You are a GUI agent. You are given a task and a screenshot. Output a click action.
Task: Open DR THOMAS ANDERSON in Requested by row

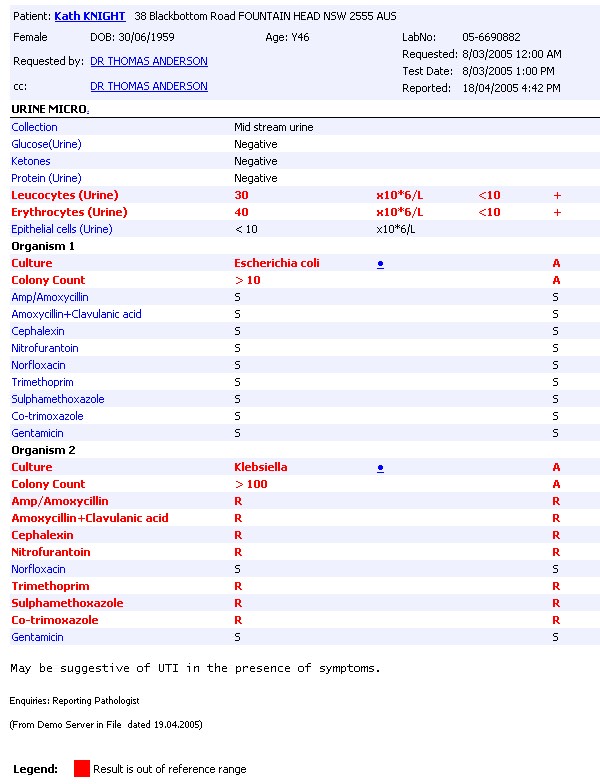[149, 62]
